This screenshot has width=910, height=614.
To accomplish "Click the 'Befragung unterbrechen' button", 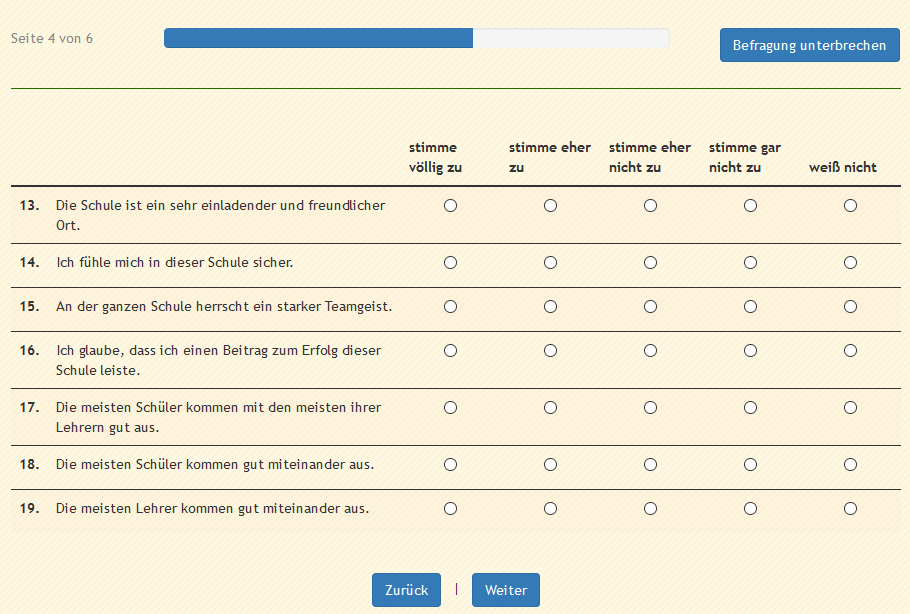I will click(810, 45).
